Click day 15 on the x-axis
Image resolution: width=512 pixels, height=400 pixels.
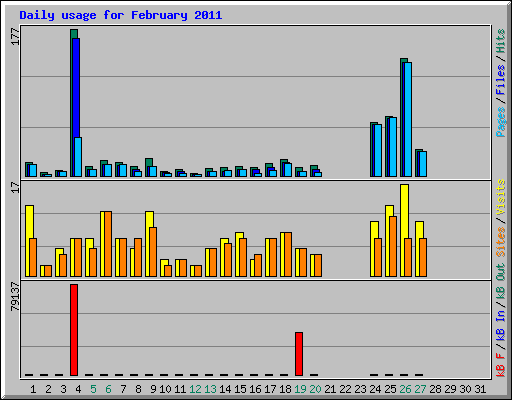click(240, 389)
